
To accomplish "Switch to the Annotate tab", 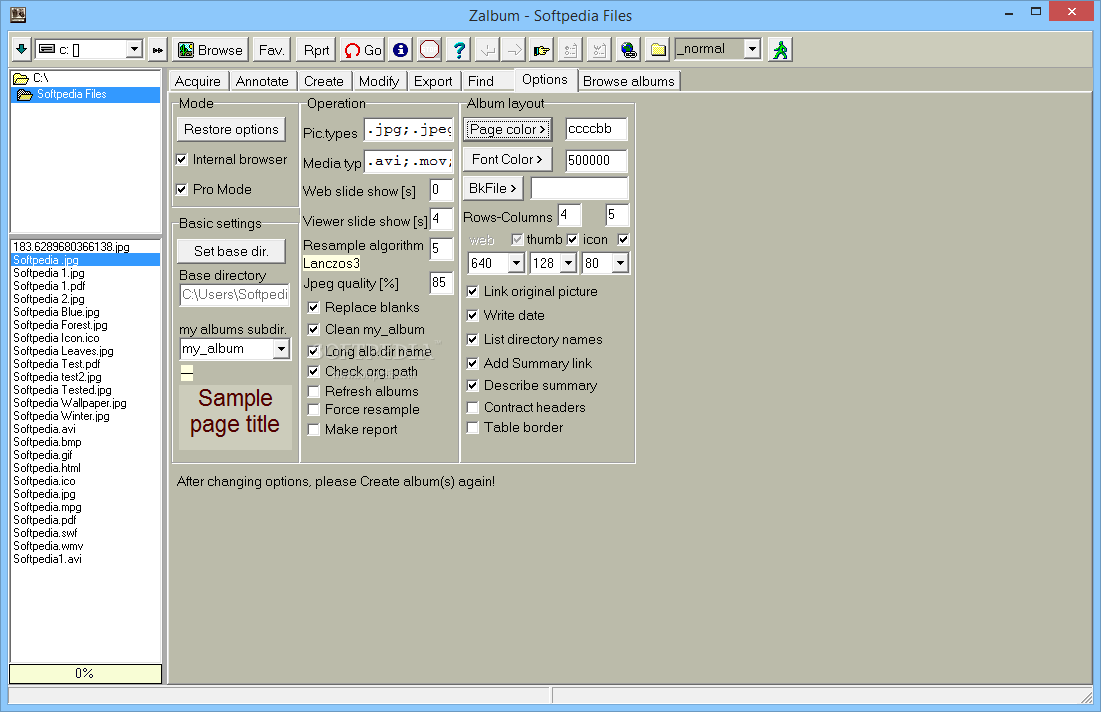I will [262, 81].
